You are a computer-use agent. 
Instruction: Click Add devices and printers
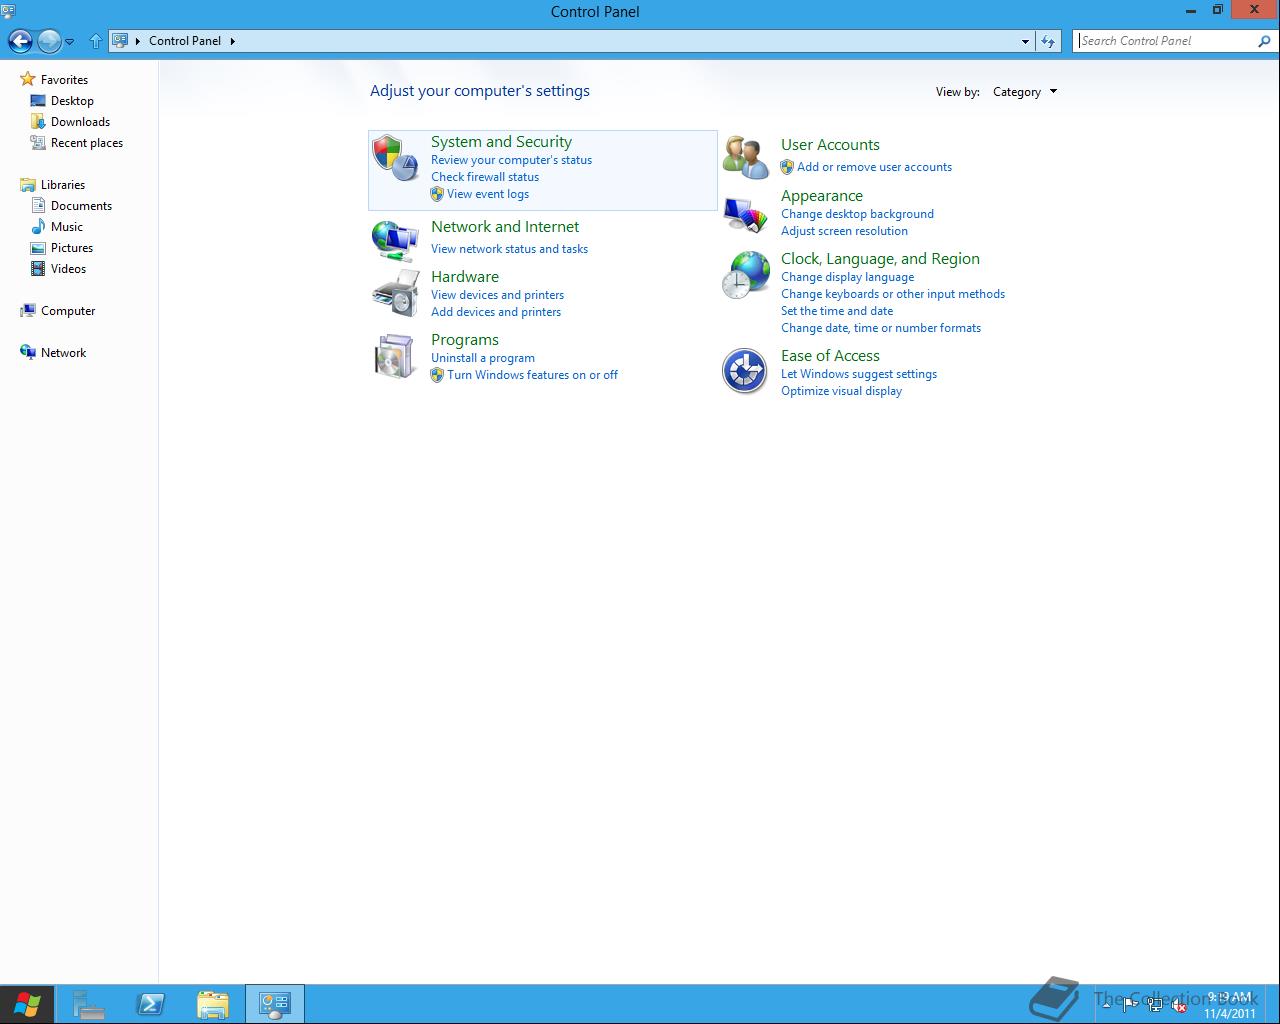[x=496, y=312]
